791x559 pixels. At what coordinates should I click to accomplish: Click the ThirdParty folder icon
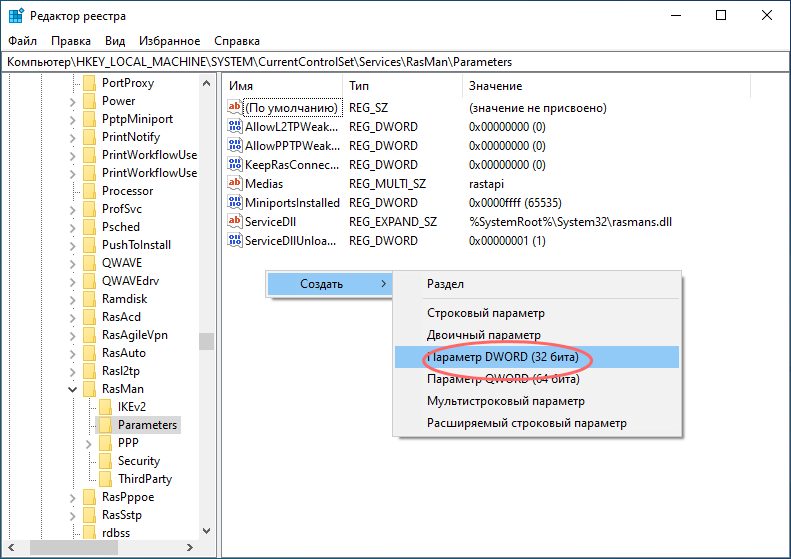tap(105, 479)
